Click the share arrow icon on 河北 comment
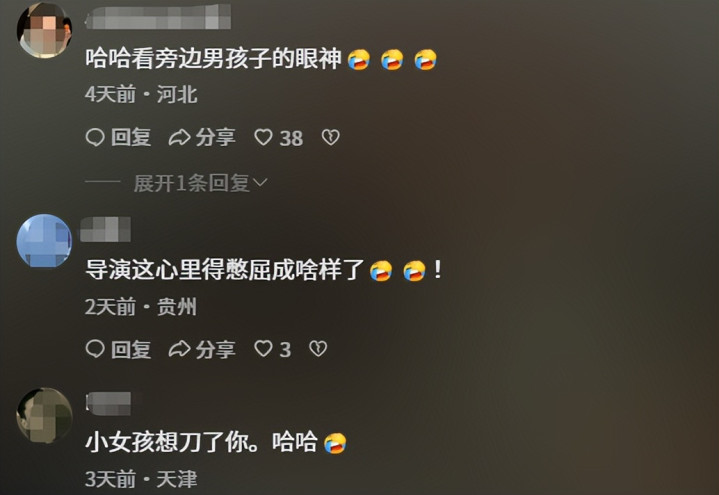The image size is (719, 495). (x=179, y=138)
